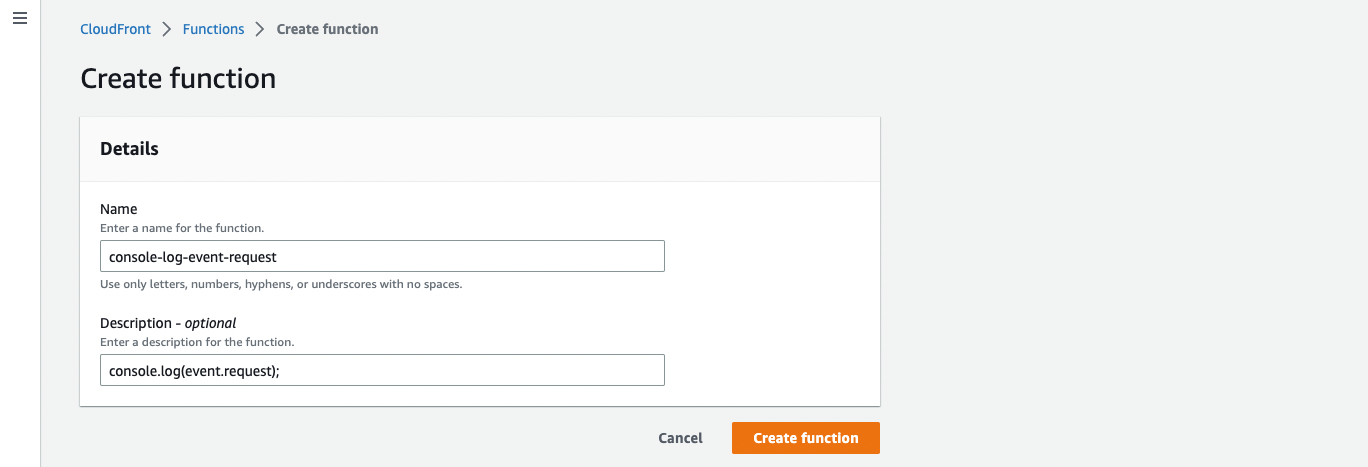Click the Create function page heading
Image resolution: width=1368 pixels, height=467 pixels.
[178, 78]
